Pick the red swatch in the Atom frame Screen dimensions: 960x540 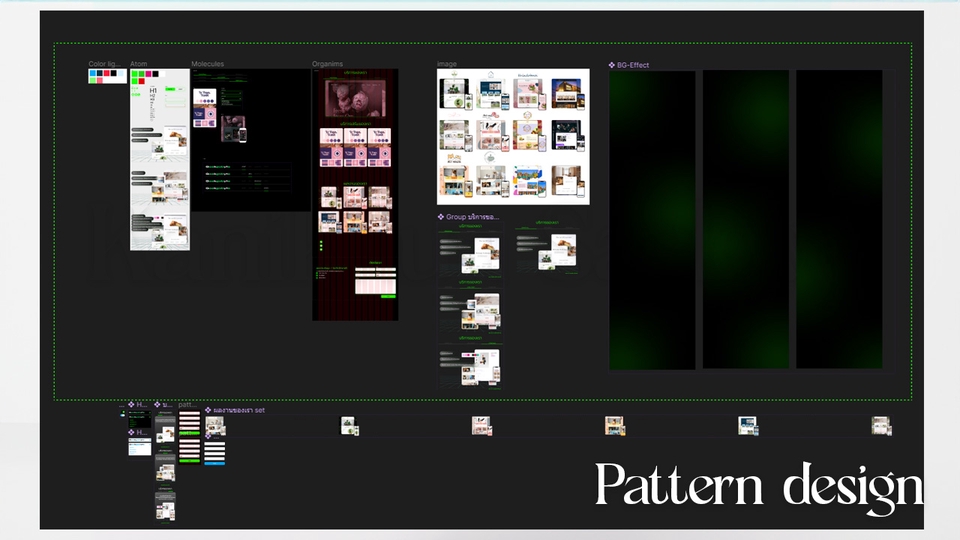click(x=141, y=81)
